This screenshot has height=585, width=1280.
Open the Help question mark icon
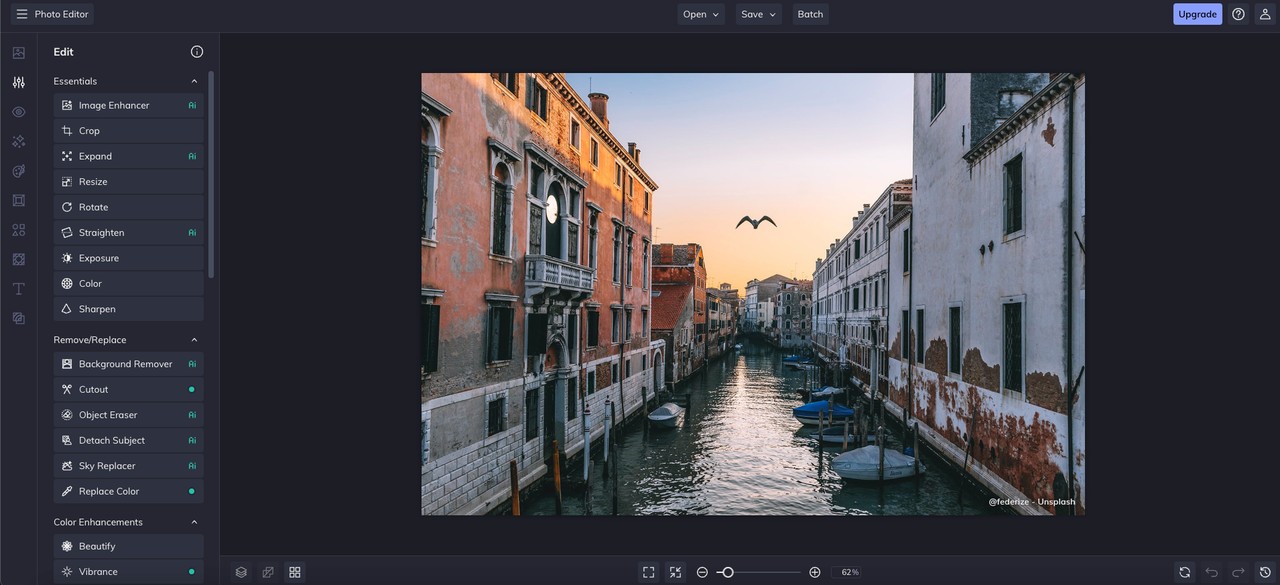point(1238,14)
